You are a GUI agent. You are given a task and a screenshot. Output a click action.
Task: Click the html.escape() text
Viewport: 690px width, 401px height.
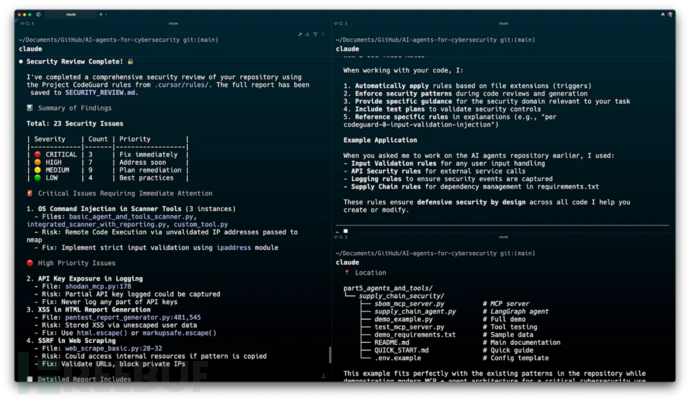(102, 333)
